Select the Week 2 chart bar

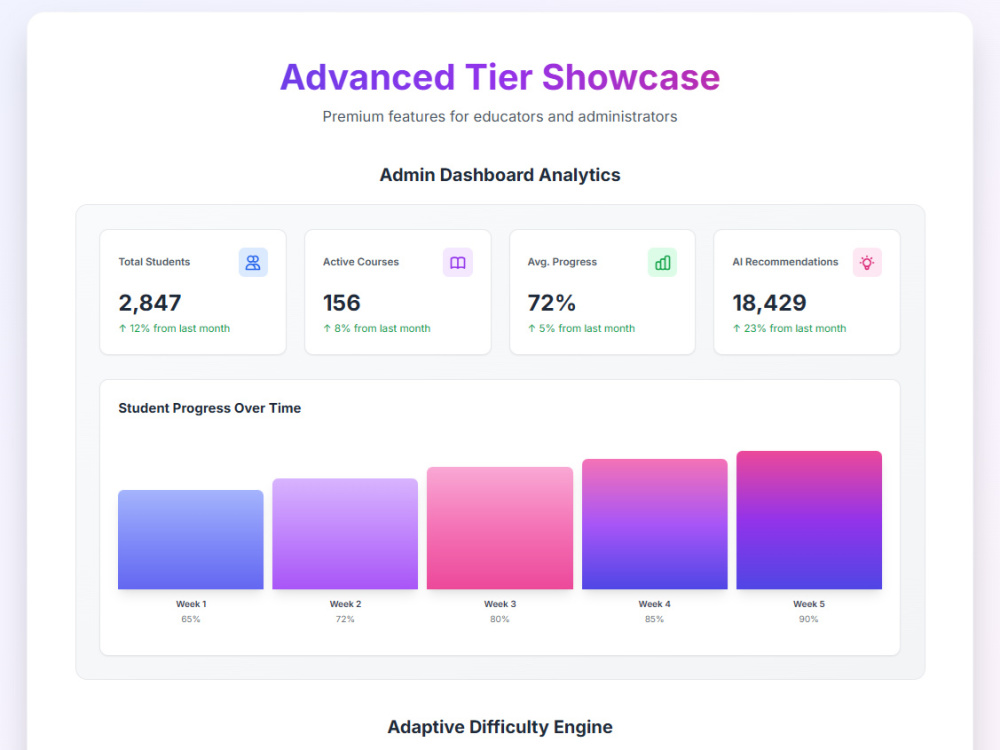coord(345,534)
